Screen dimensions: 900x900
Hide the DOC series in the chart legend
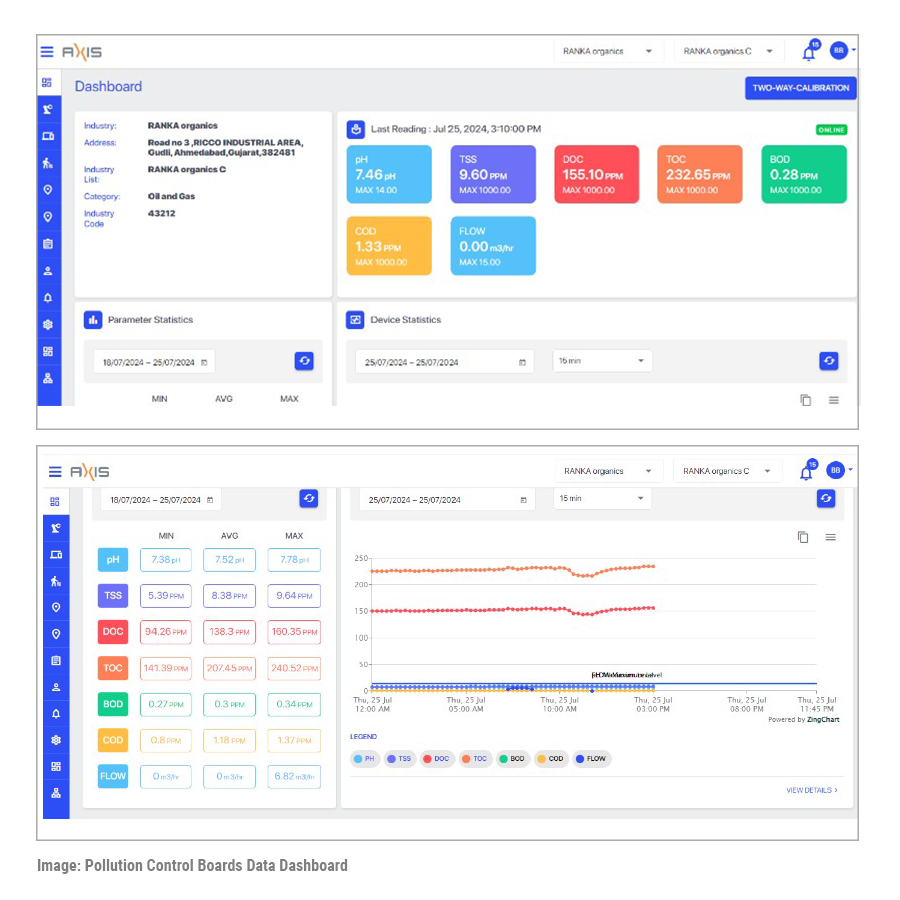(x=436, y=759)
